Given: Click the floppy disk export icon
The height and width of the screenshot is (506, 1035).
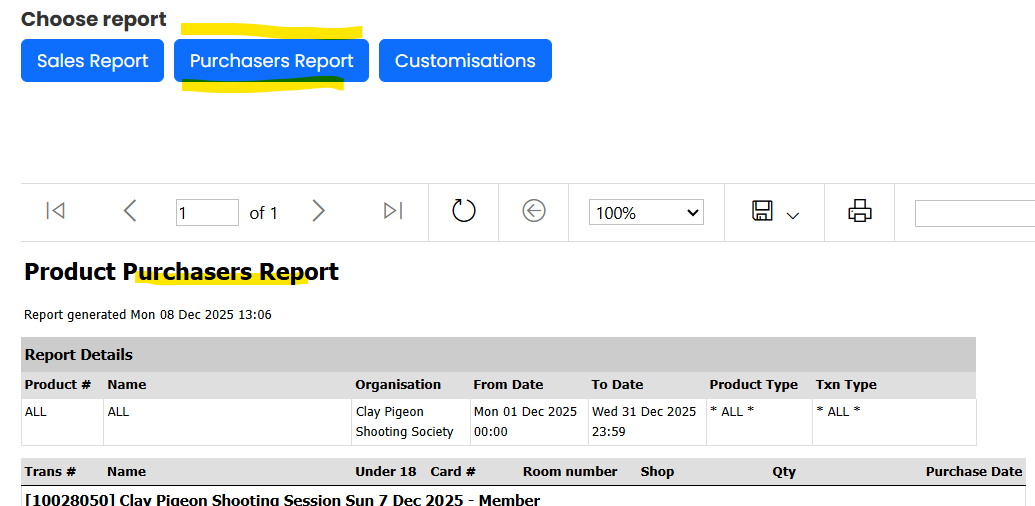Looking at the screenshot, I should tap(762, 211).
